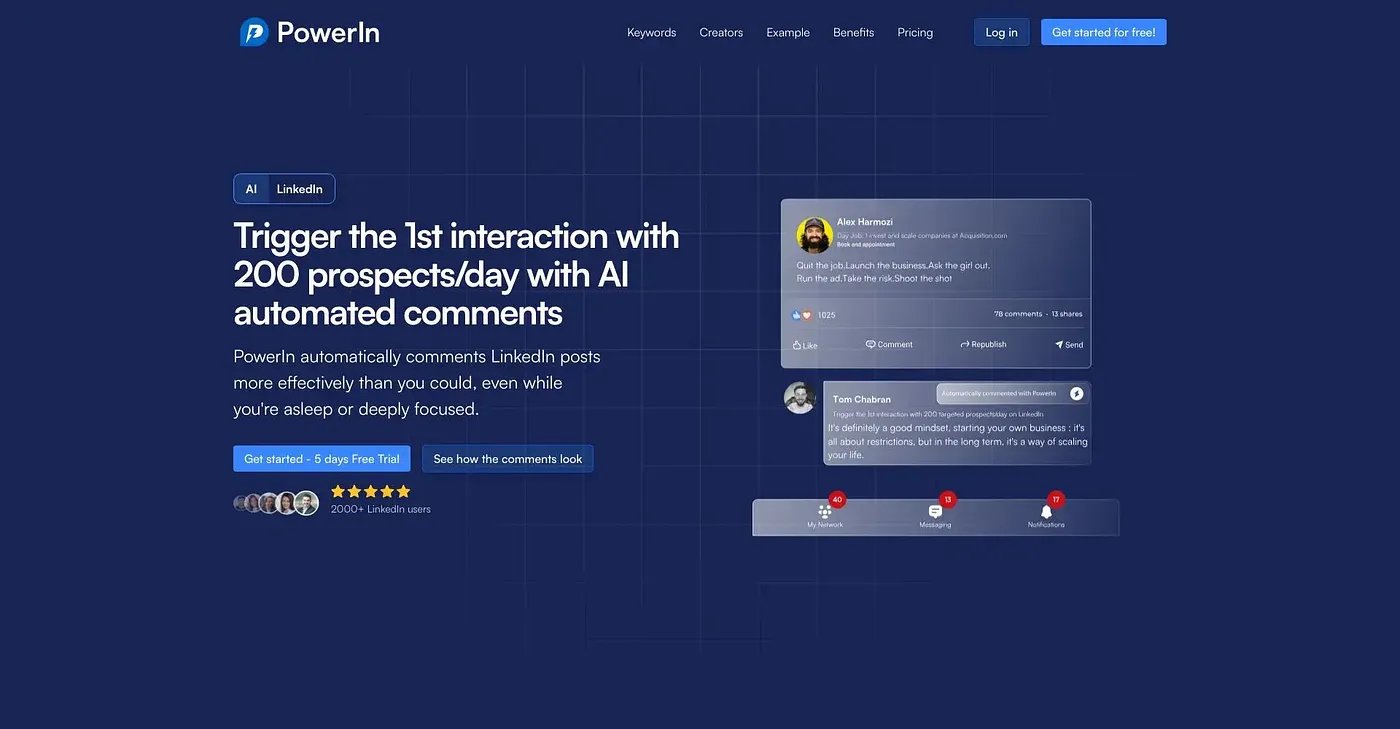Open the Notifications bell icon
The width and height of the screenshot is (1400, 729).
tap(1046, 511)
